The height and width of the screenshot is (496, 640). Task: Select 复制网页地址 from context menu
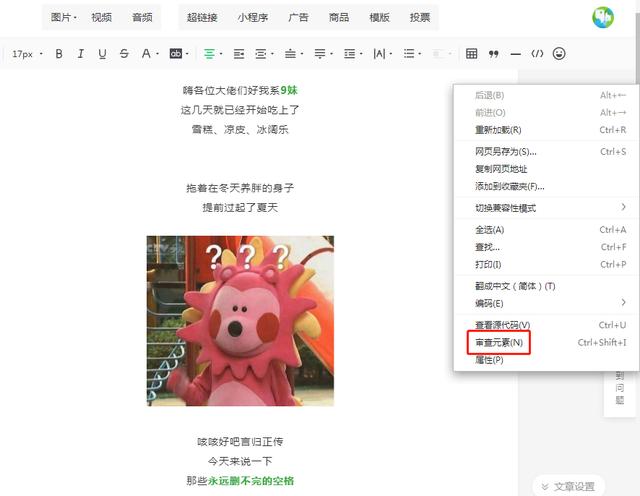point(546,169)
